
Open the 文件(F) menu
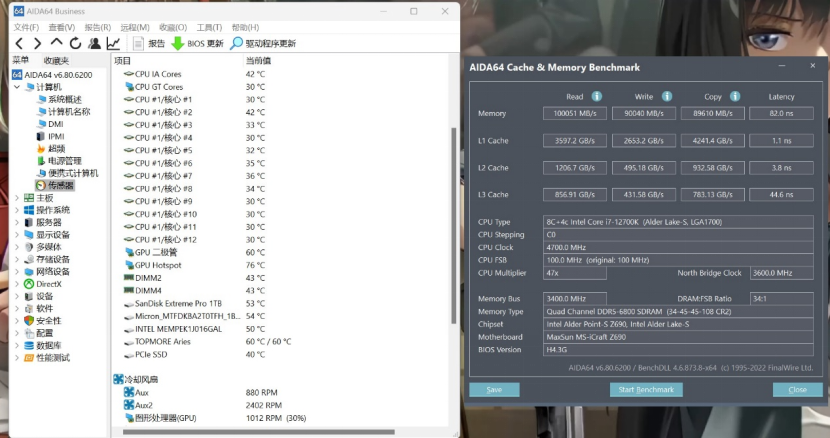point(26,27)
